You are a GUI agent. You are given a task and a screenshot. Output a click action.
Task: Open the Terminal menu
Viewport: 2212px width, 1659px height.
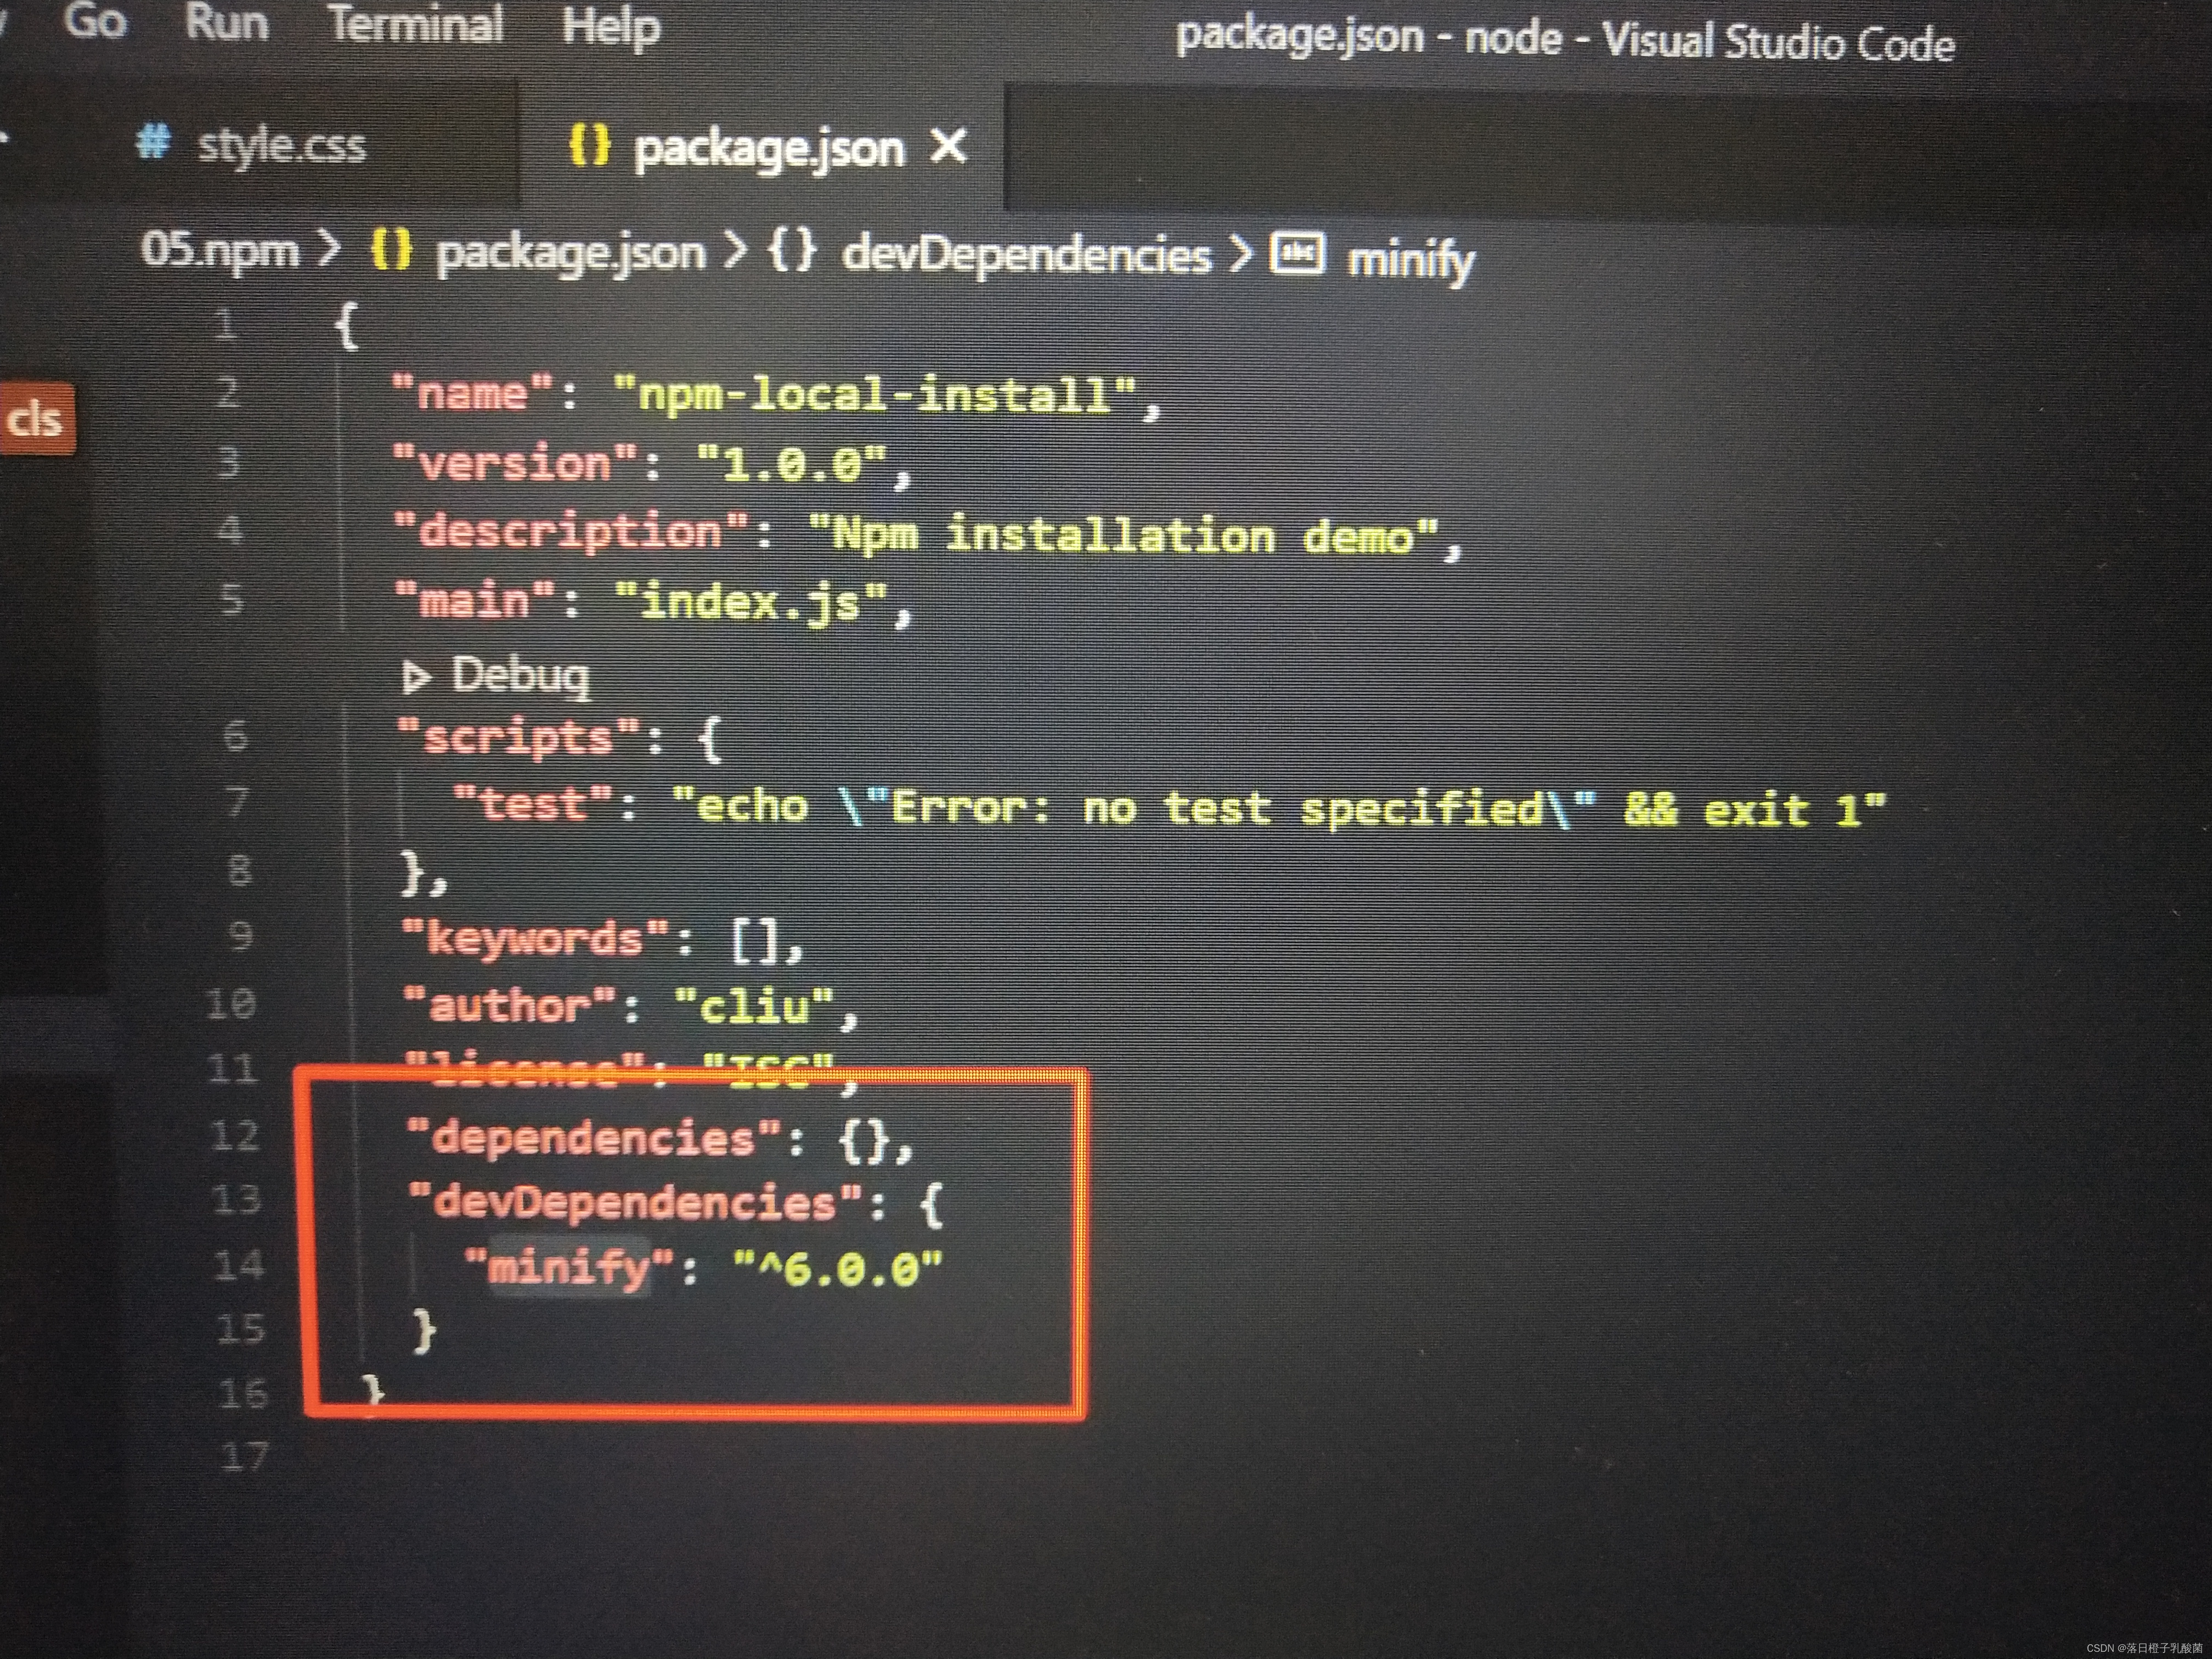click(415, 24)
